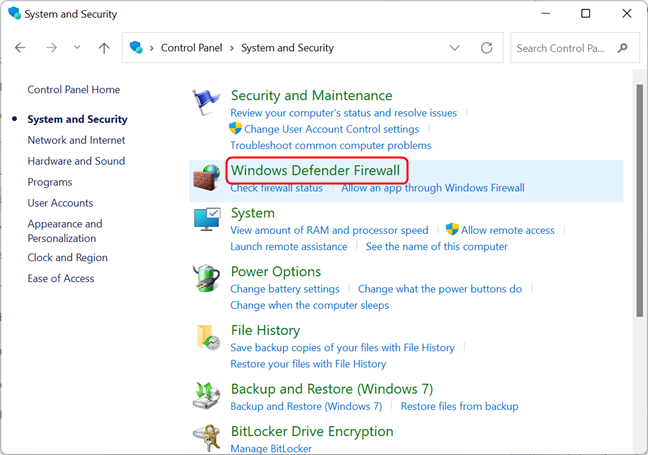The height and width of the screenshot is (455, 648).
Task: Select System and Security in the breadcrumb
Action: tap(287, 48)
